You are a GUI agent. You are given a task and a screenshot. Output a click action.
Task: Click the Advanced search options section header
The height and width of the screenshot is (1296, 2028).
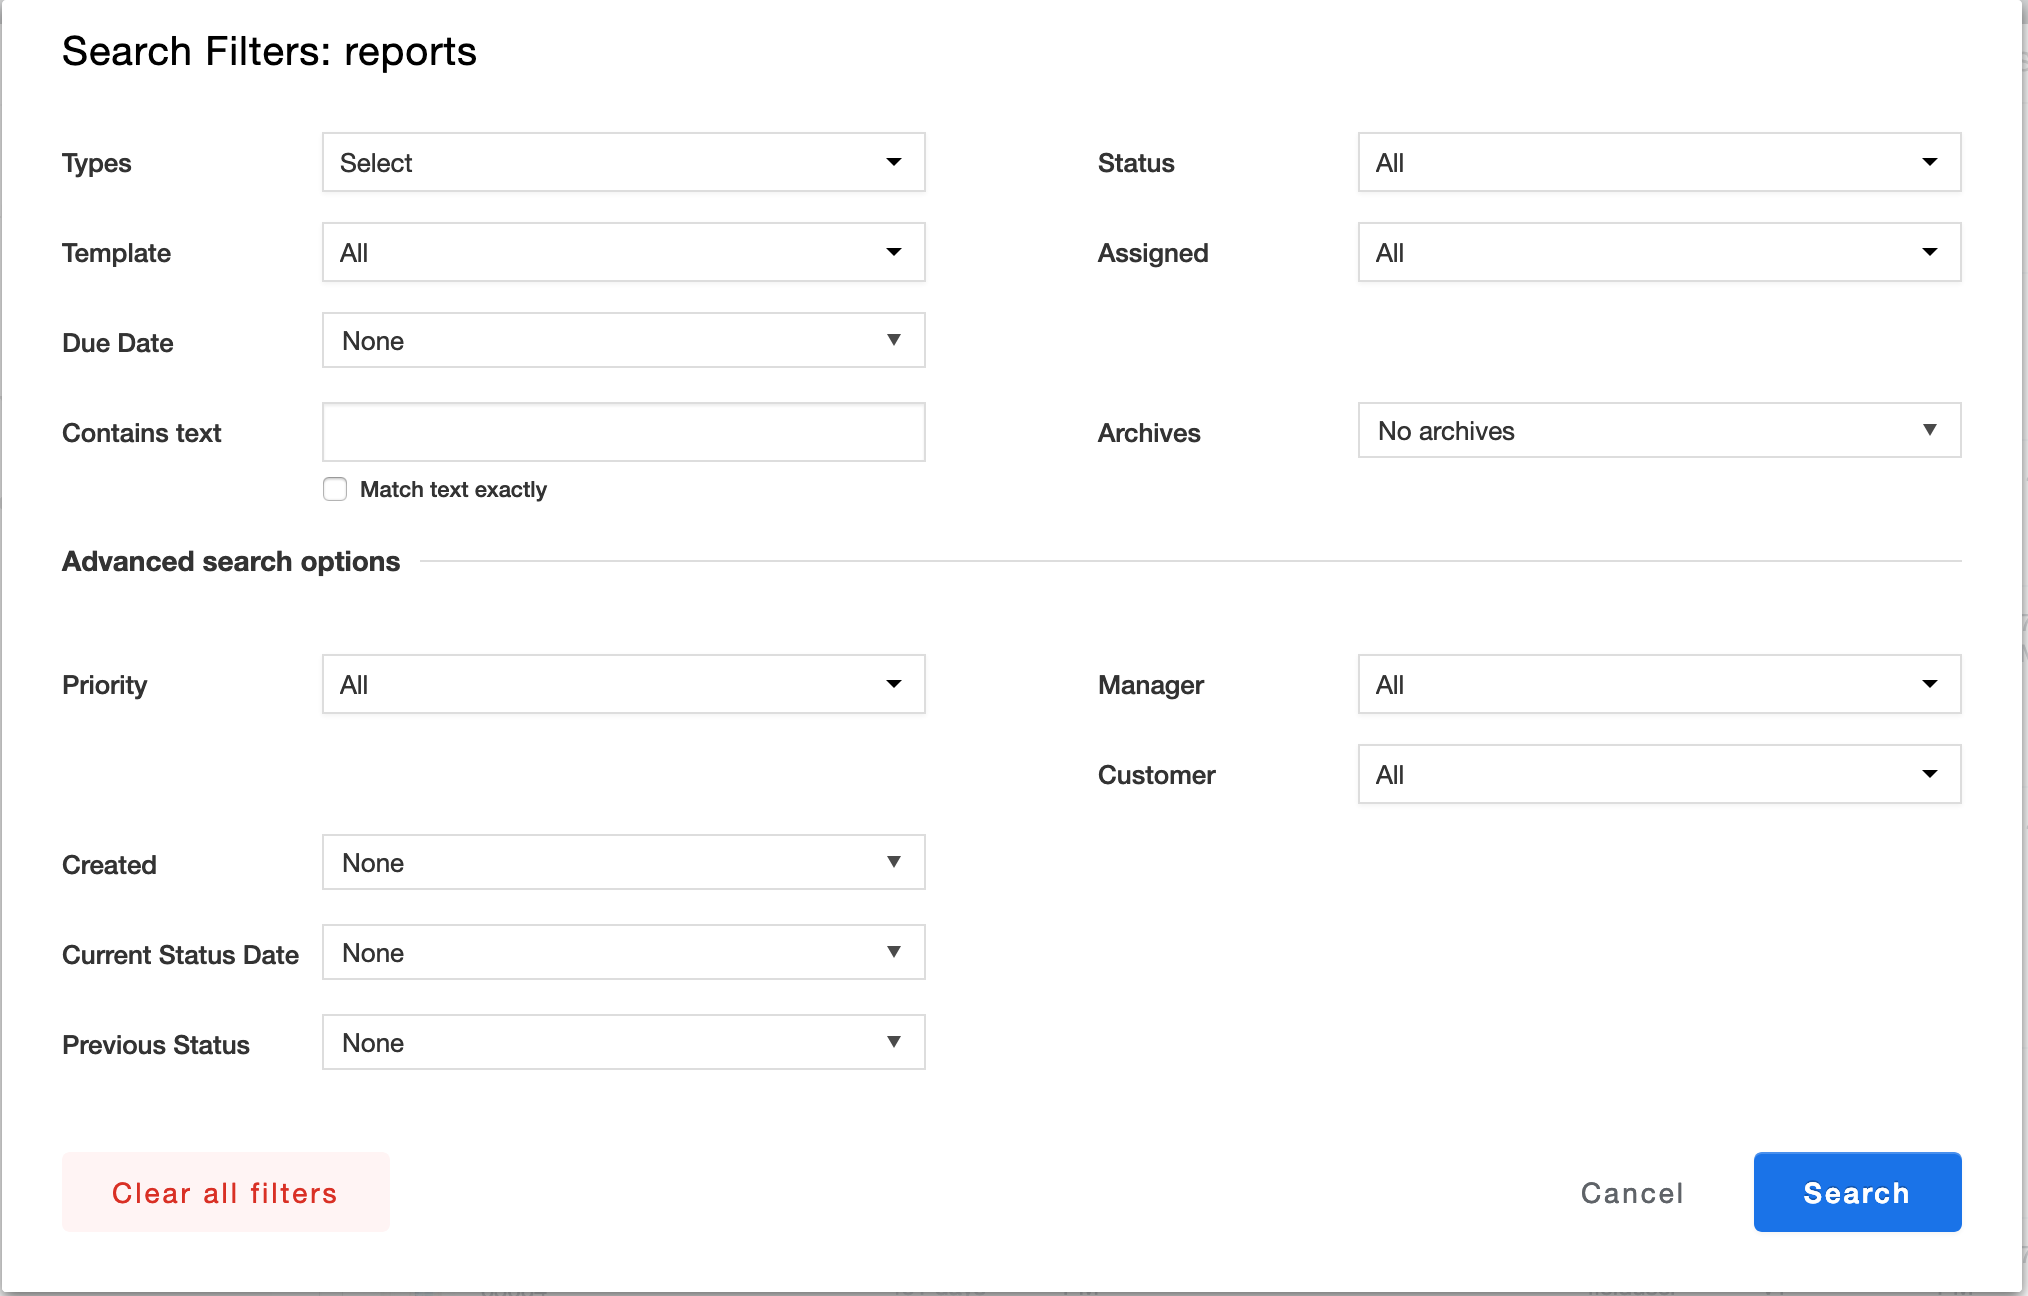[230, 561]
